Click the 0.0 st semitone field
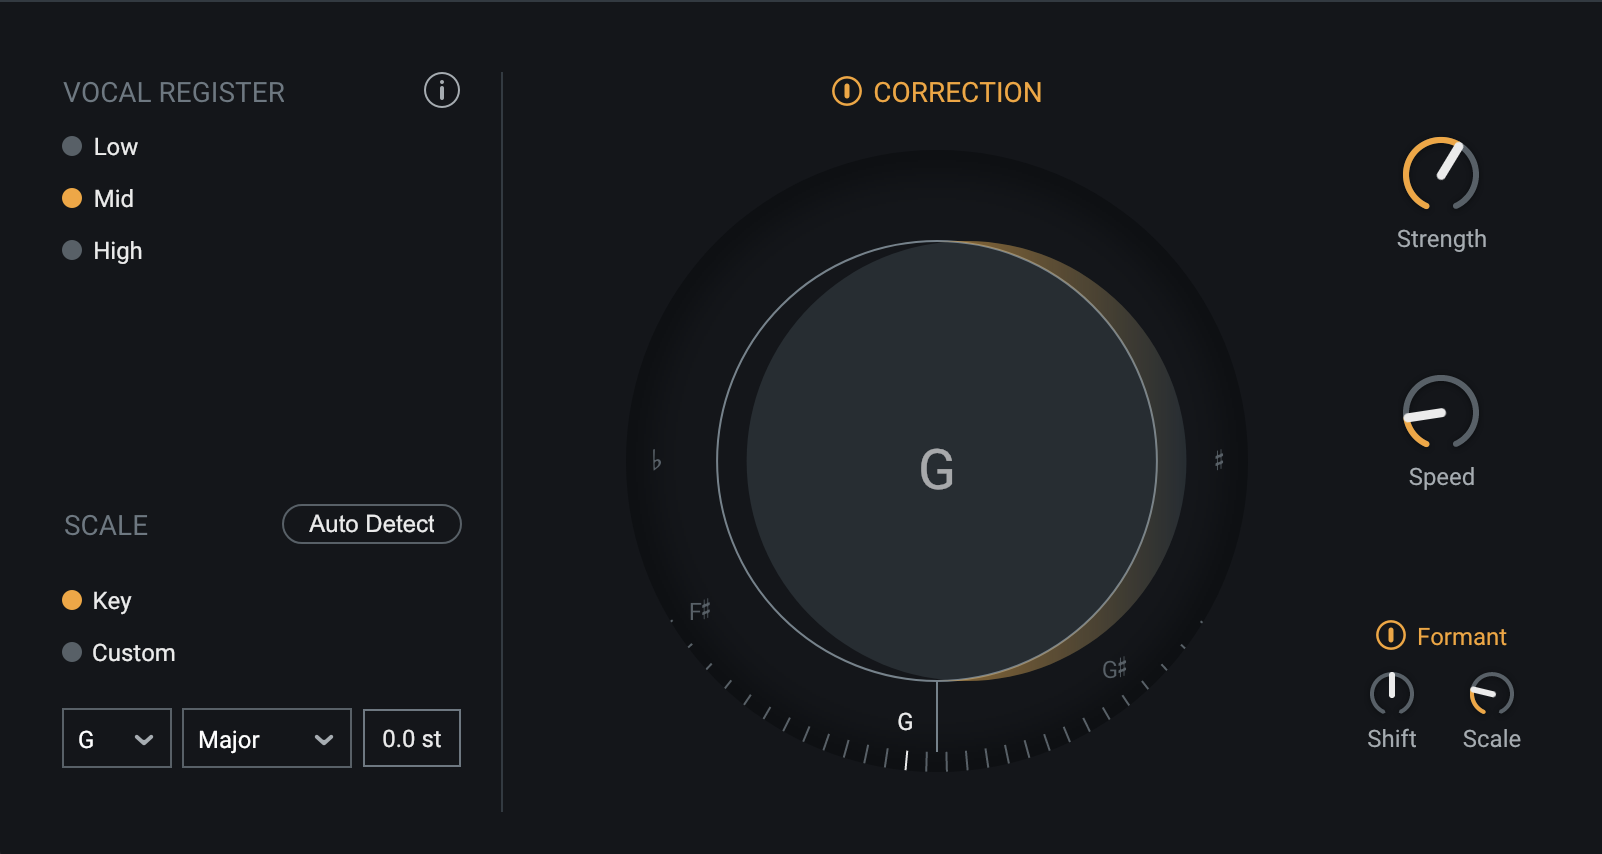 click(411, 738)
